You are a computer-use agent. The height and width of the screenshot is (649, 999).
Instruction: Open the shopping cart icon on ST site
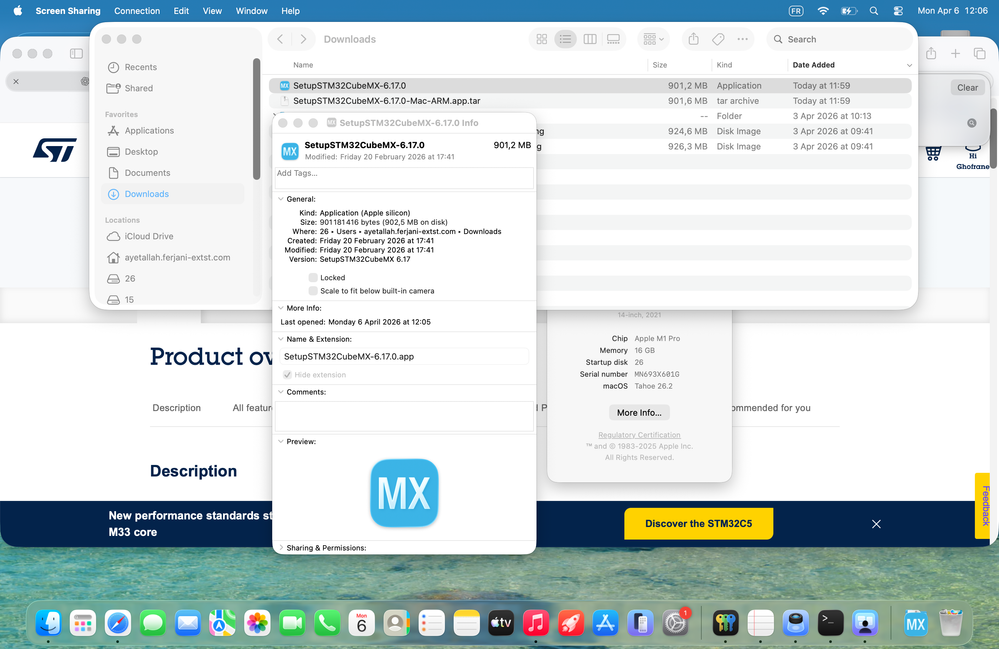click(x=933, y=153)
